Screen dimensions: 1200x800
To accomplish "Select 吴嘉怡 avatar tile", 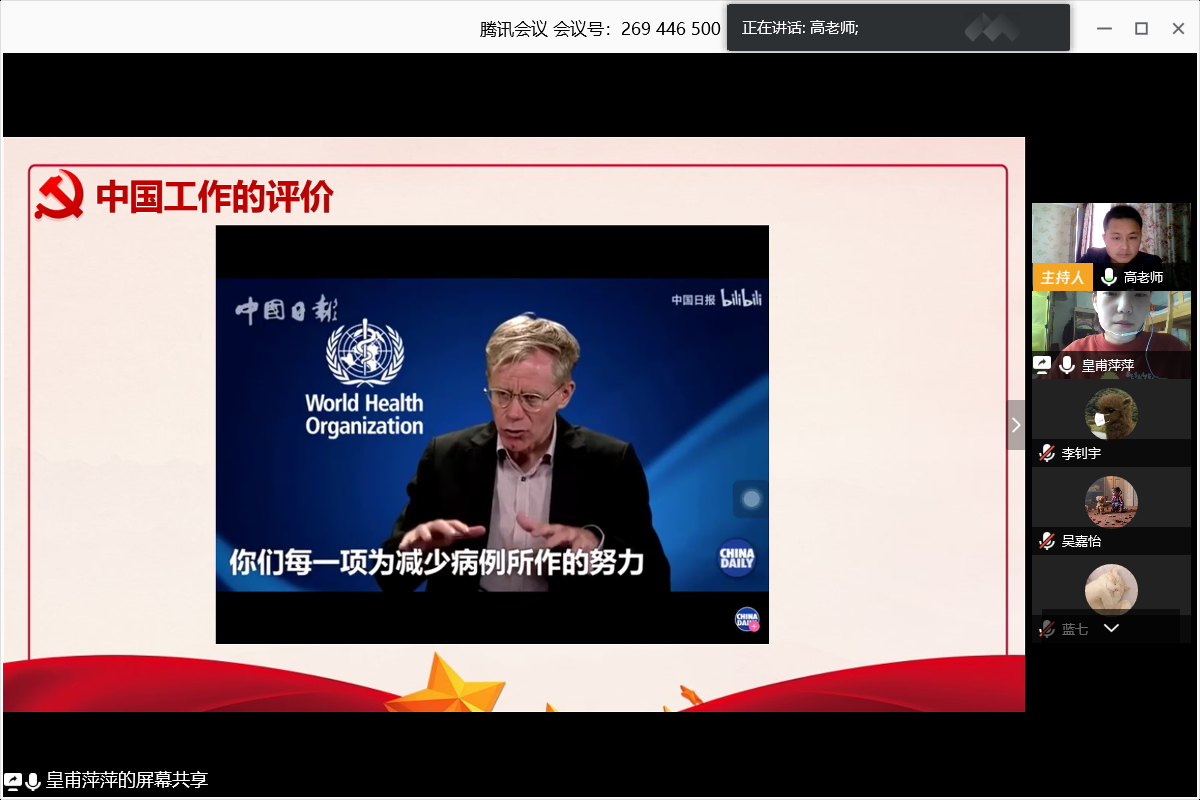I will point(1111,502).
